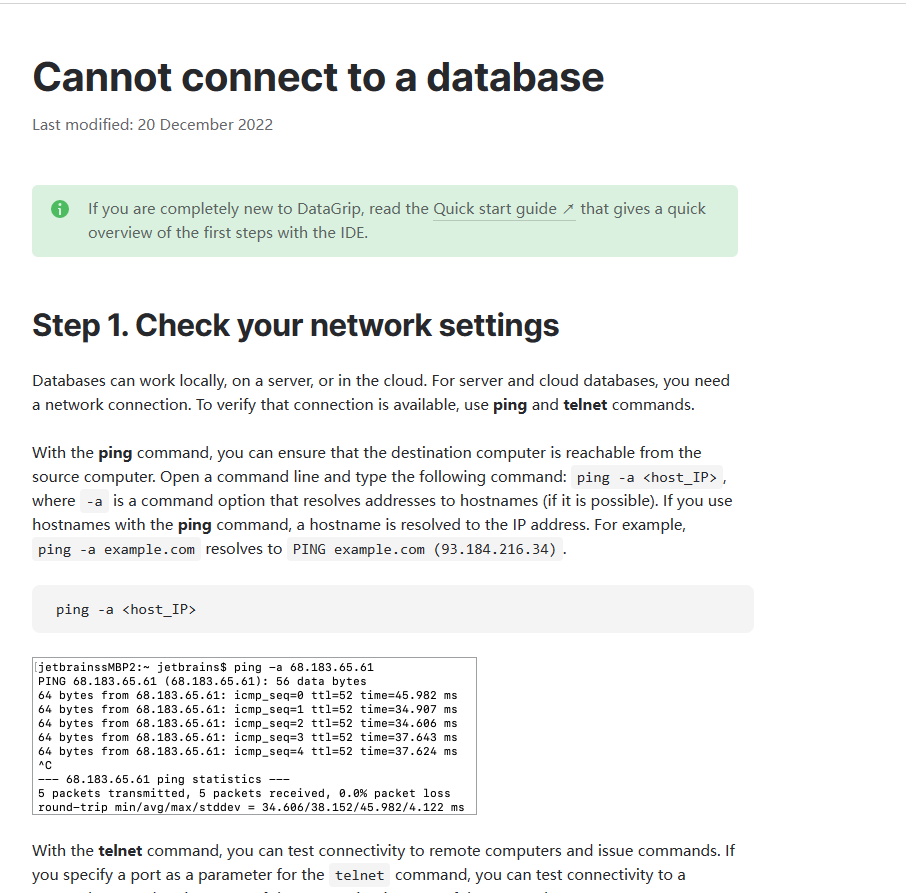906x893 pixels.
Task: Click the green tip box text about DataGrip
Action: 397,221
